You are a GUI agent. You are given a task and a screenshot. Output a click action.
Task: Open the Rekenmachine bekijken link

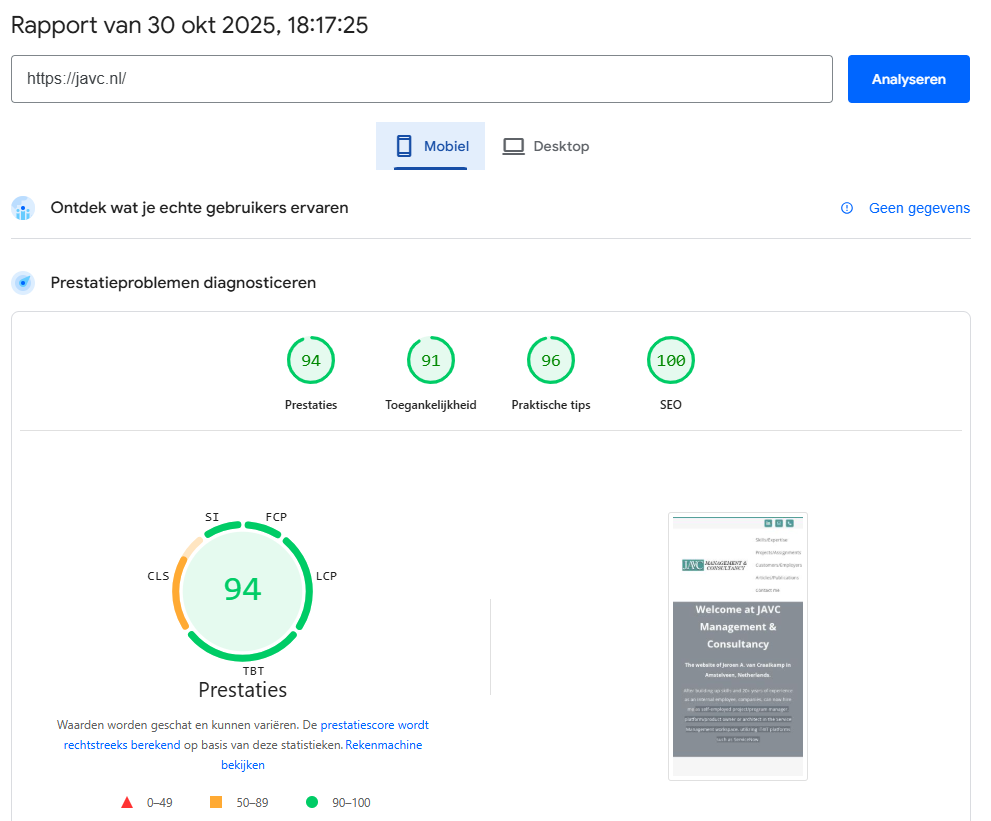383,745
